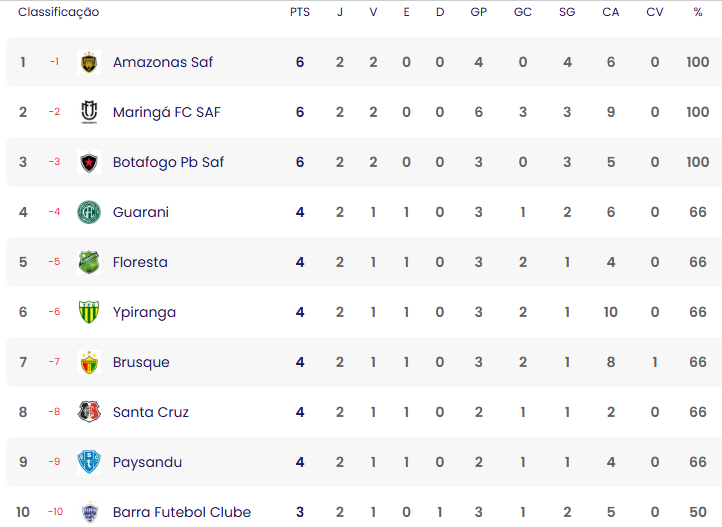Image resolution: width=722 pixels, height=527 pixels.
Task: Open Barra Futebol Clube team link
Action: pos(182,512)
